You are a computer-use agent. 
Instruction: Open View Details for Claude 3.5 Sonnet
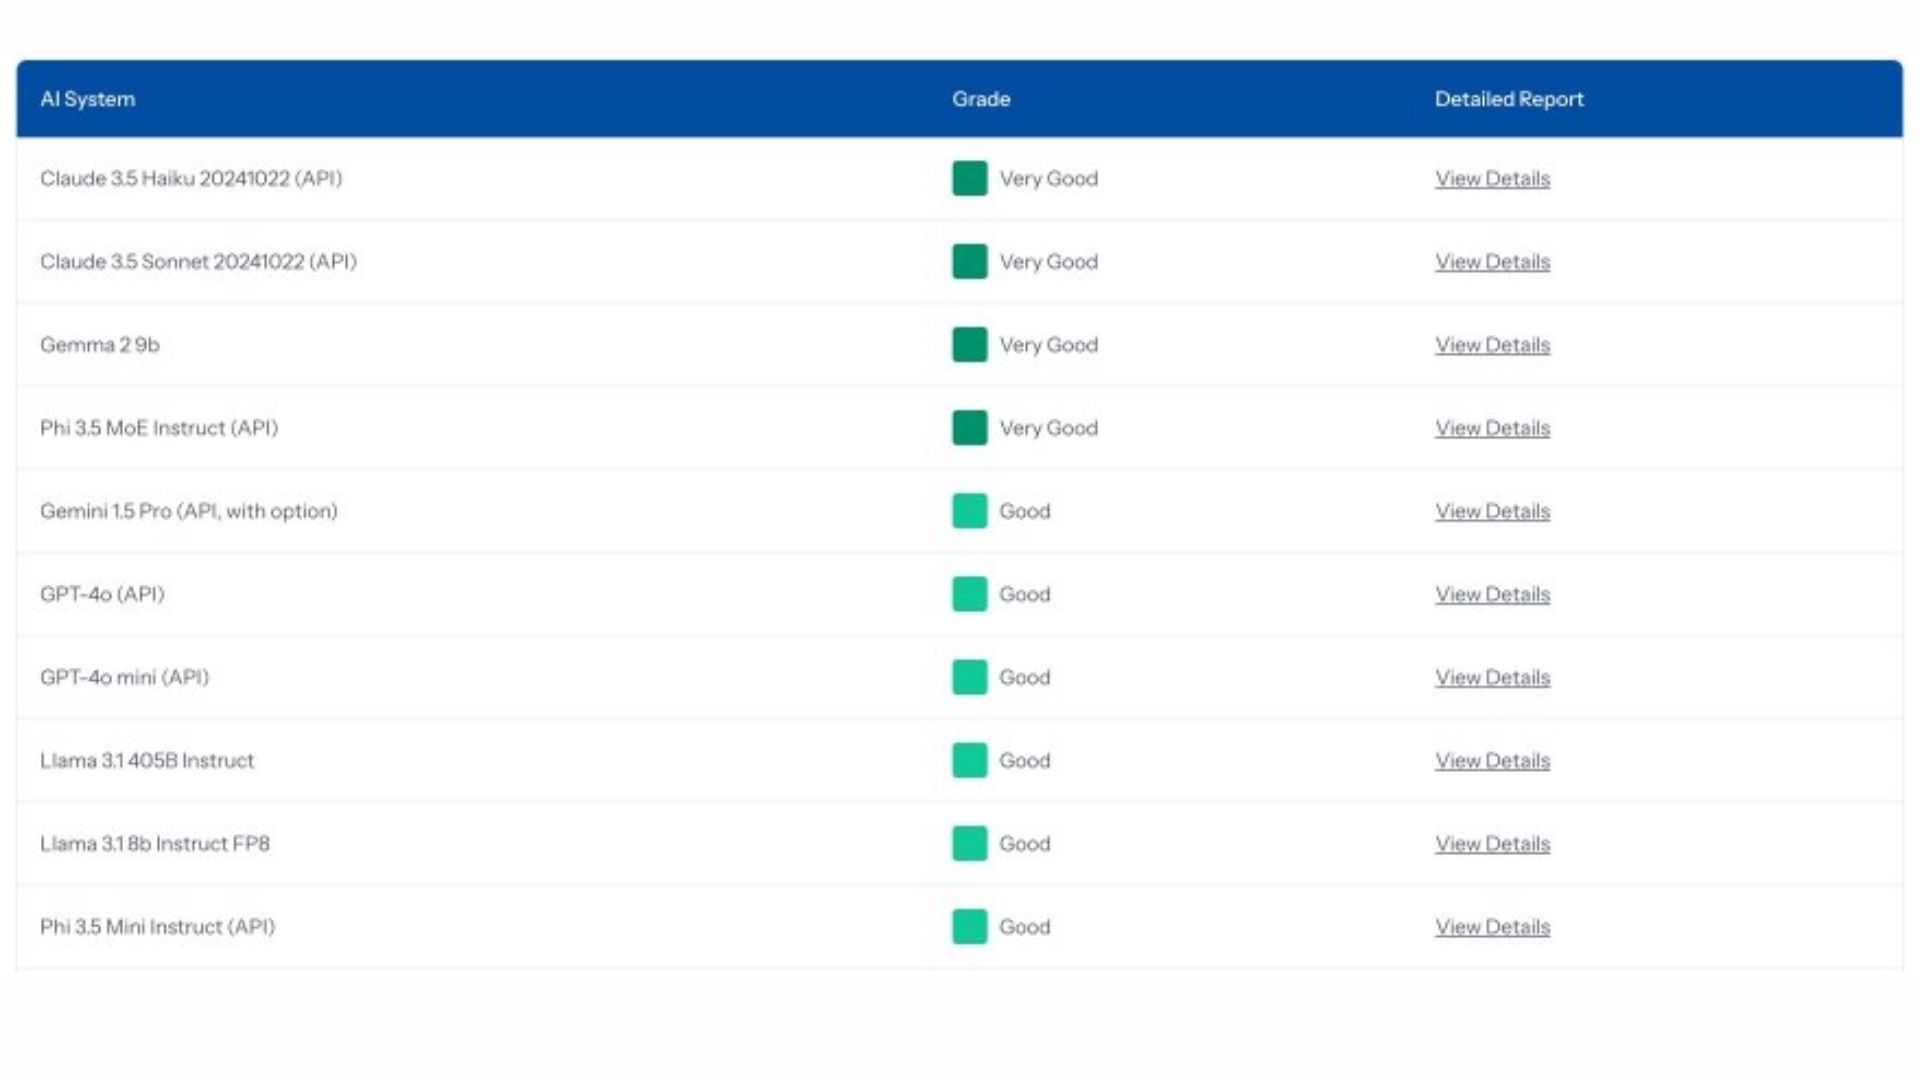tap(1492, 262)
